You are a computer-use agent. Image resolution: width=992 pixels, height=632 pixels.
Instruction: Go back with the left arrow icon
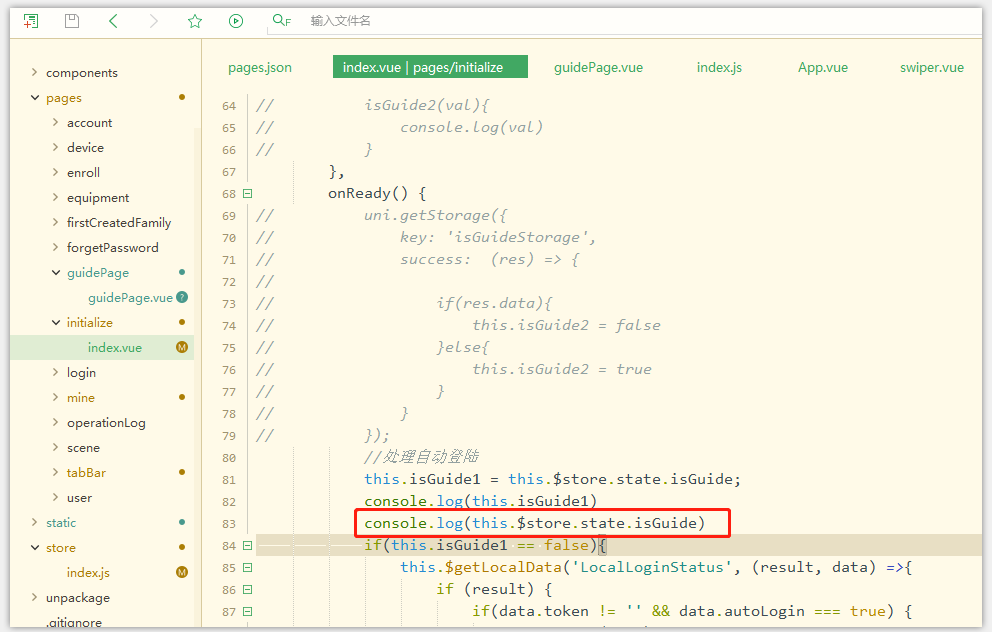(113, 21)
